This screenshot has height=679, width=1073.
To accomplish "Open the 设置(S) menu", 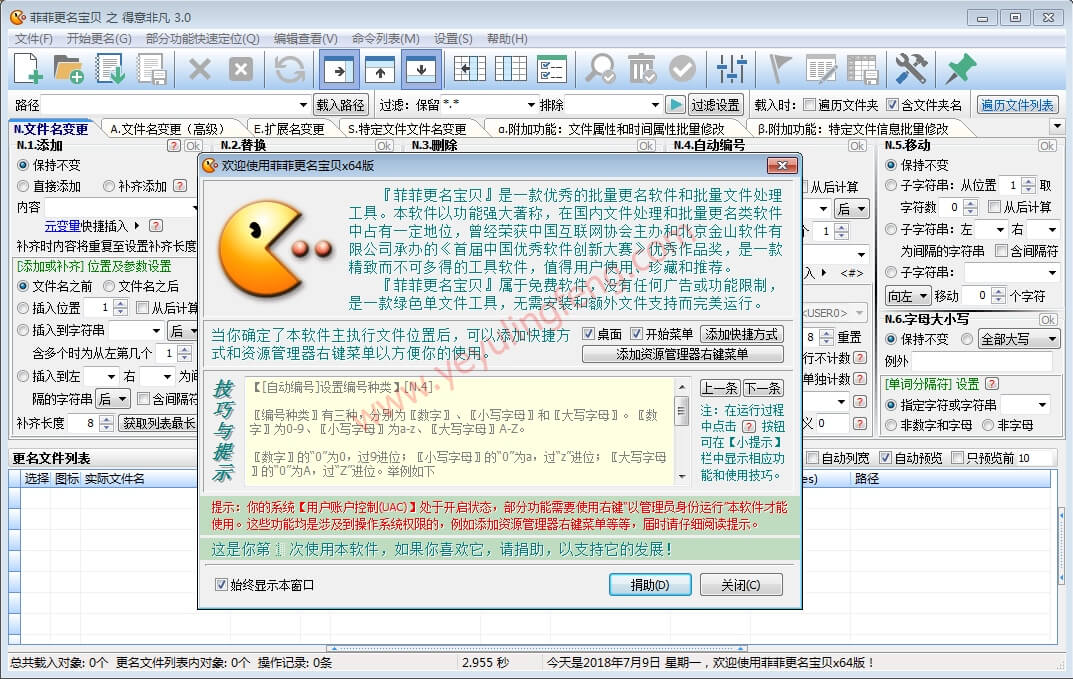I will click(x=453, y=38).
